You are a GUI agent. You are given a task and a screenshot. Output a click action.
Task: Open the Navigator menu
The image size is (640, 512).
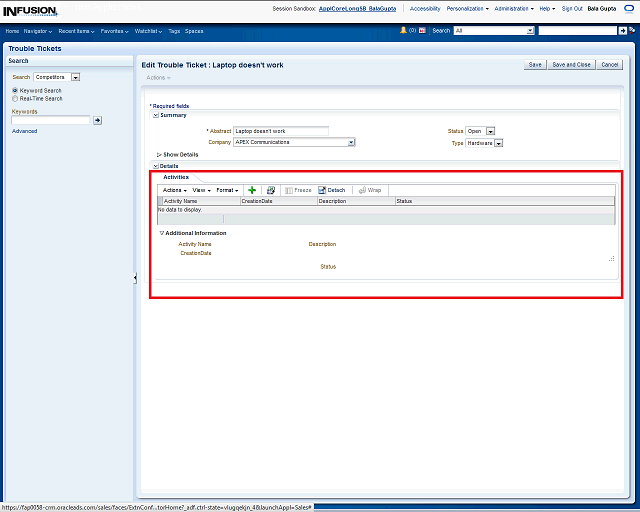click(38, 31)
